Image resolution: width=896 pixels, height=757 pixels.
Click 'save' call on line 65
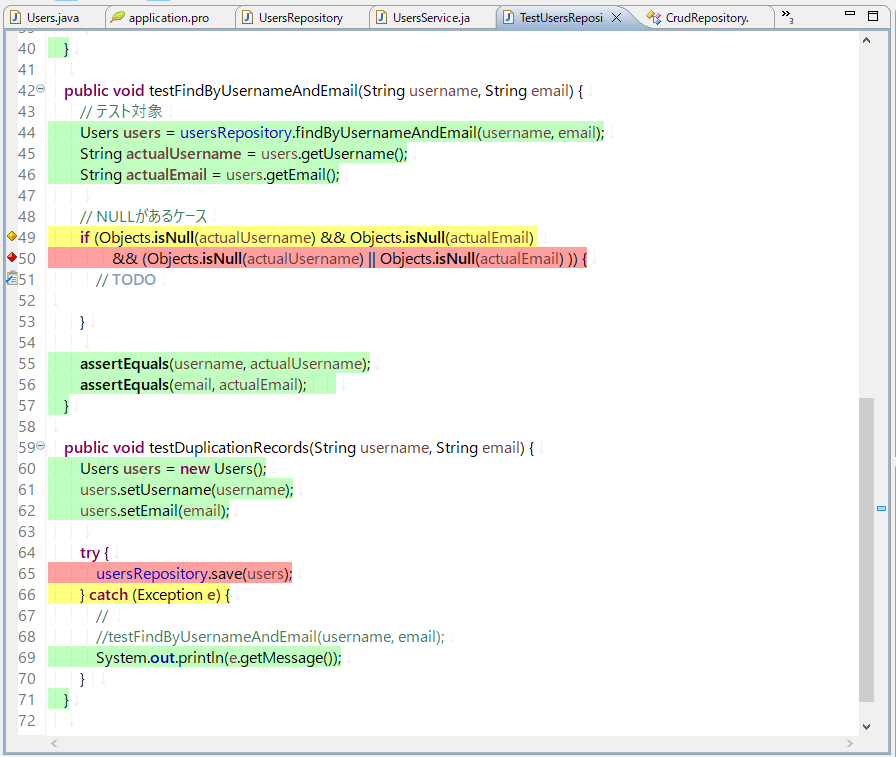click(x=227, y=574)
